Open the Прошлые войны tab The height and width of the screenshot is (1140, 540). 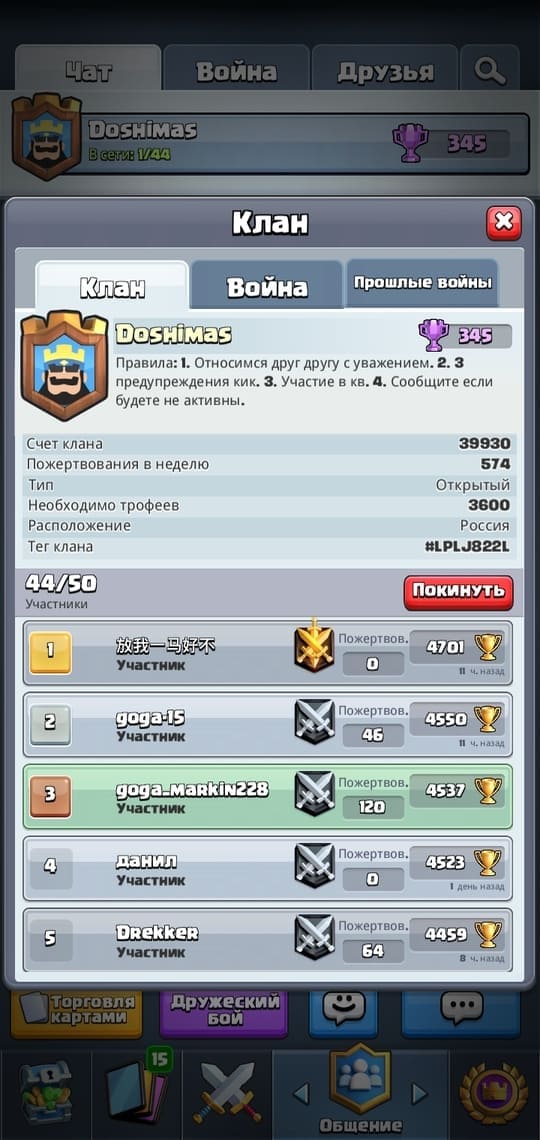coord(422,283)
